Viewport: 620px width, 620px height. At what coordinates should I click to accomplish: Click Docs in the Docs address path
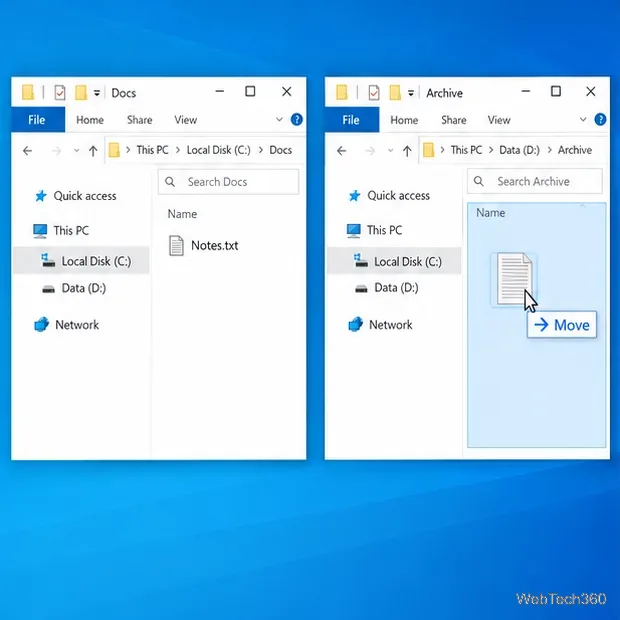click(x=280, y=150)
